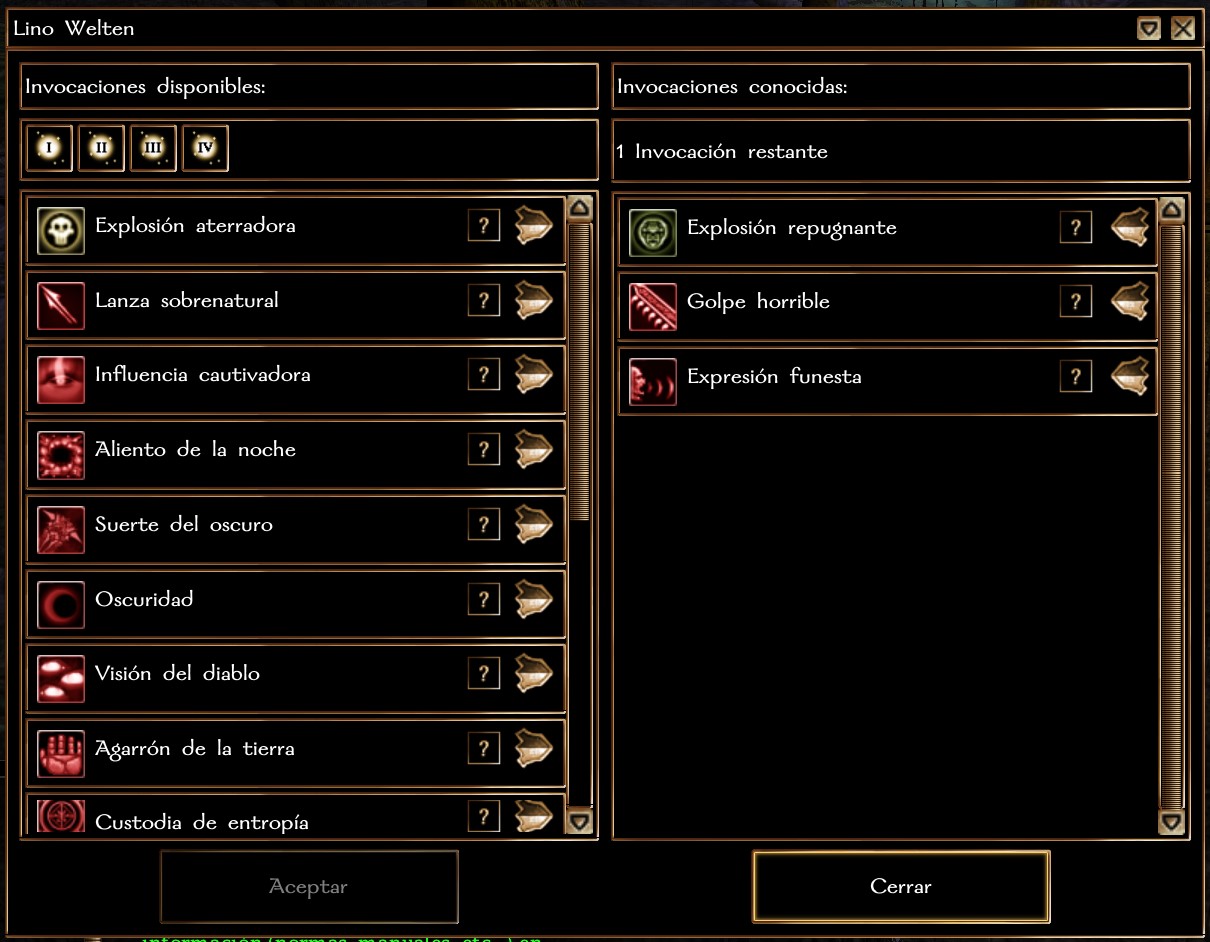Click the Aceptar button
Viewport: 1210px width, 942px height.
[x=309, y=886]
